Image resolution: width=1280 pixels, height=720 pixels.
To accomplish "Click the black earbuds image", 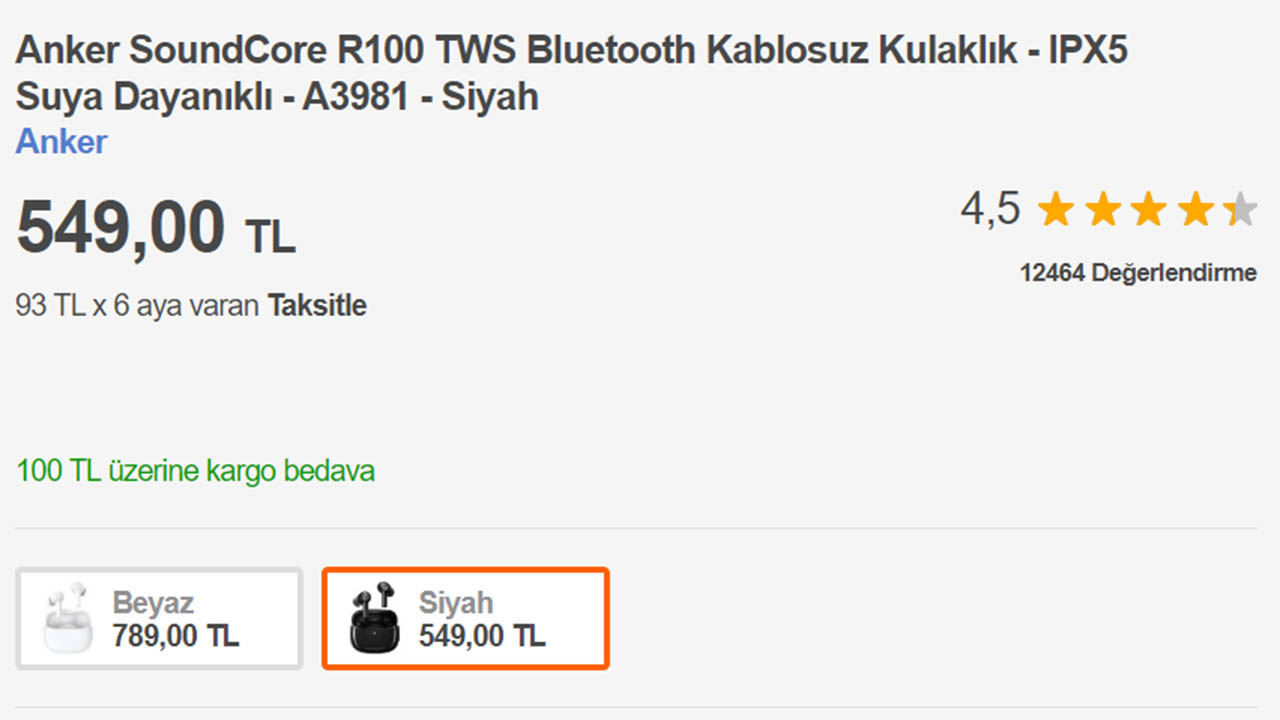I will [x=374, y=618].
